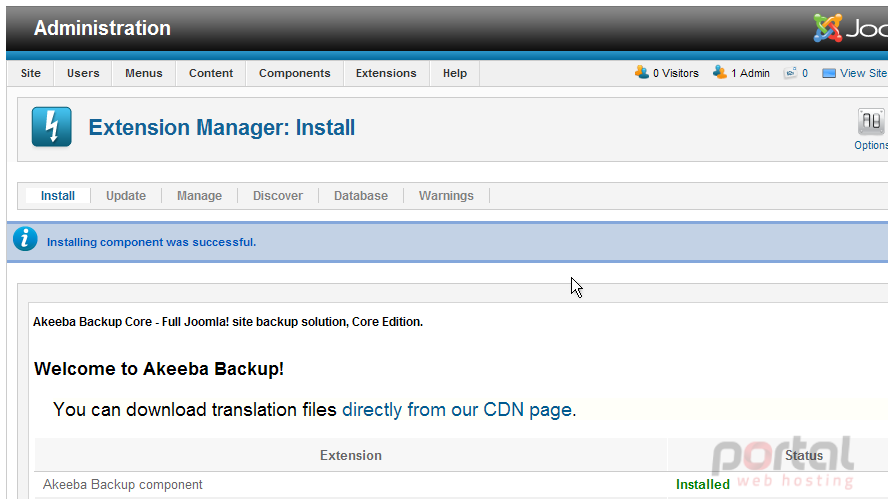
Task: Expand the Content dropdown menu
Action: pos(211,73)
